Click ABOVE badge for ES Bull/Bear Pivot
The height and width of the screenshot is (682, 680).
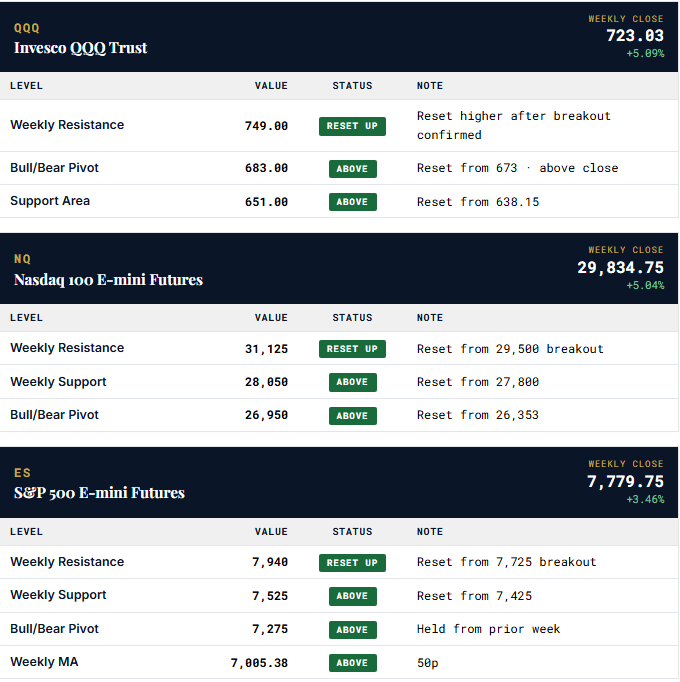coord(352,630)
